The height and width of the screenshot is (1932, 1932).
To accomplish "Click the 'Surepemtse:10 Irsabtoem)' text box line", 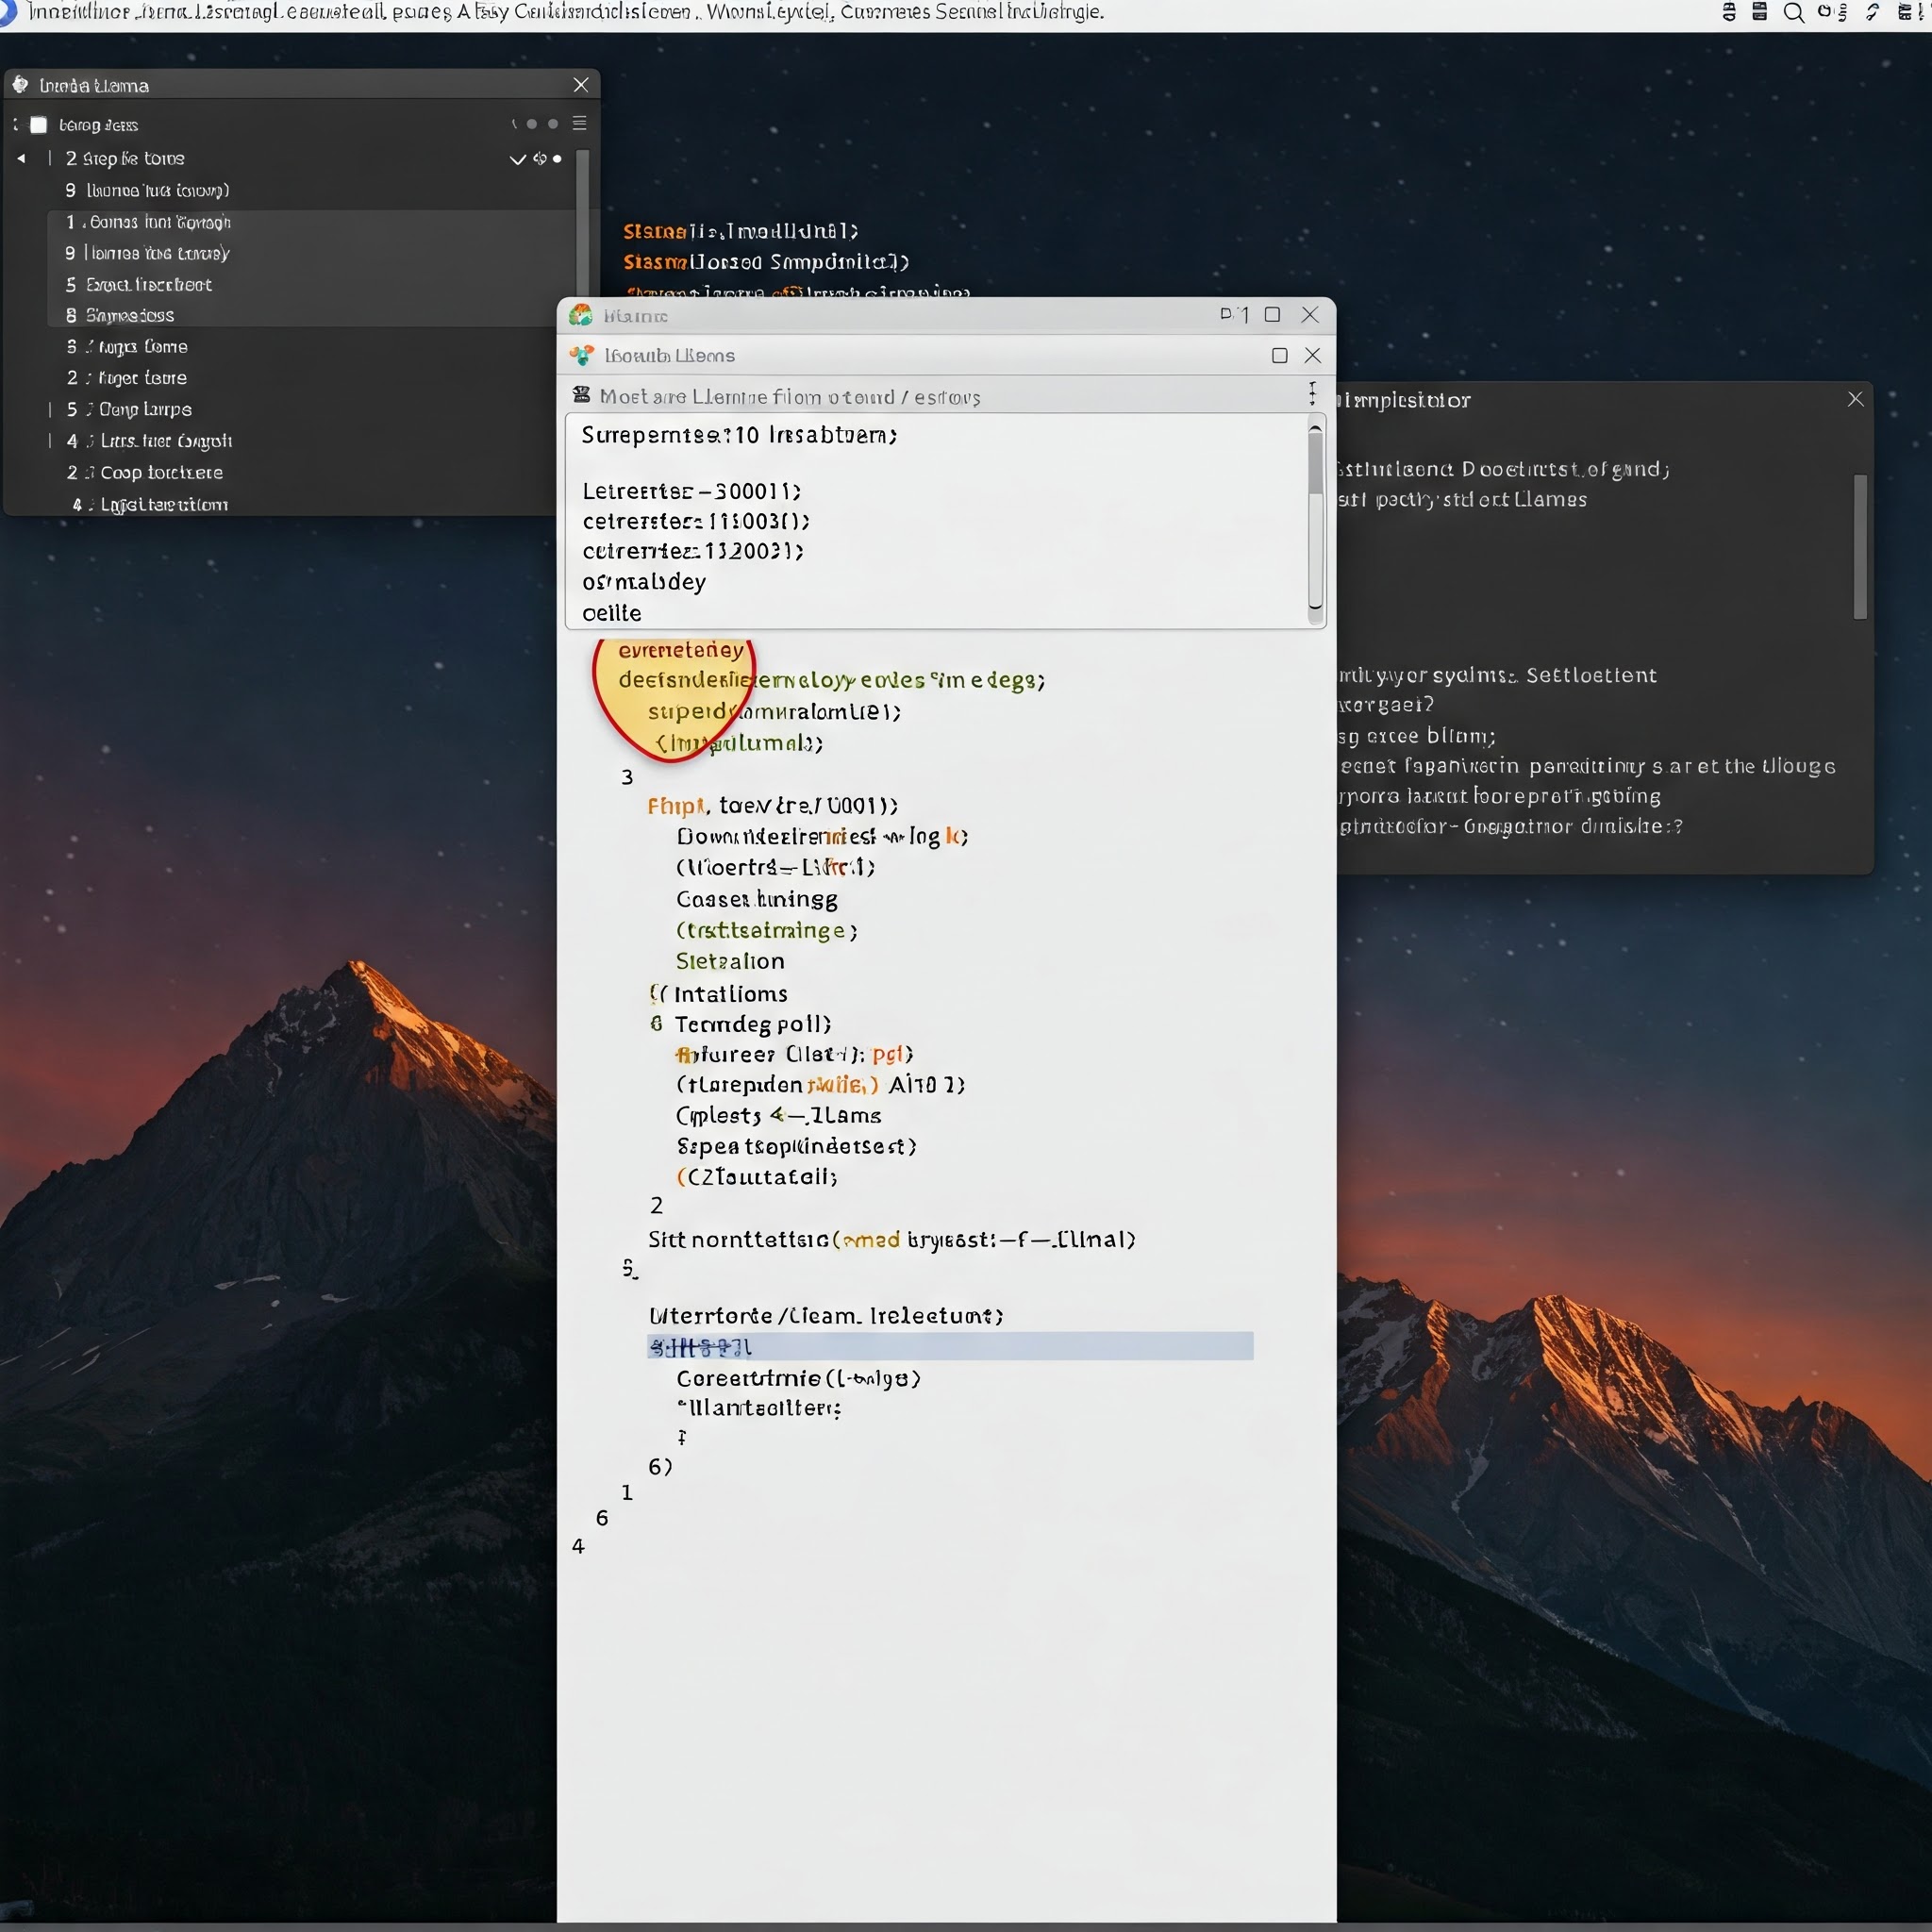I will pos(740,435).
